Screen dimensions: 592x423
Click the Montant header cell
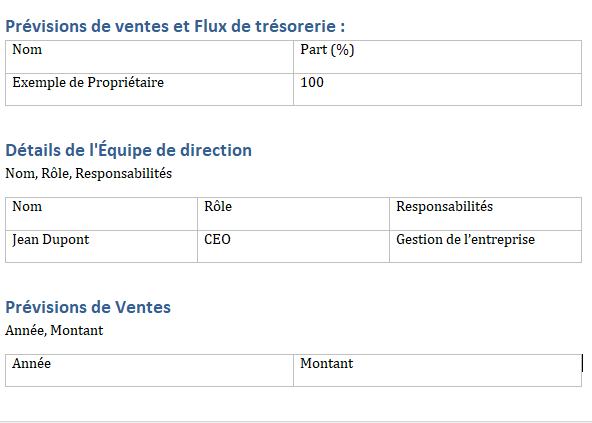click(x=437, y=371)
